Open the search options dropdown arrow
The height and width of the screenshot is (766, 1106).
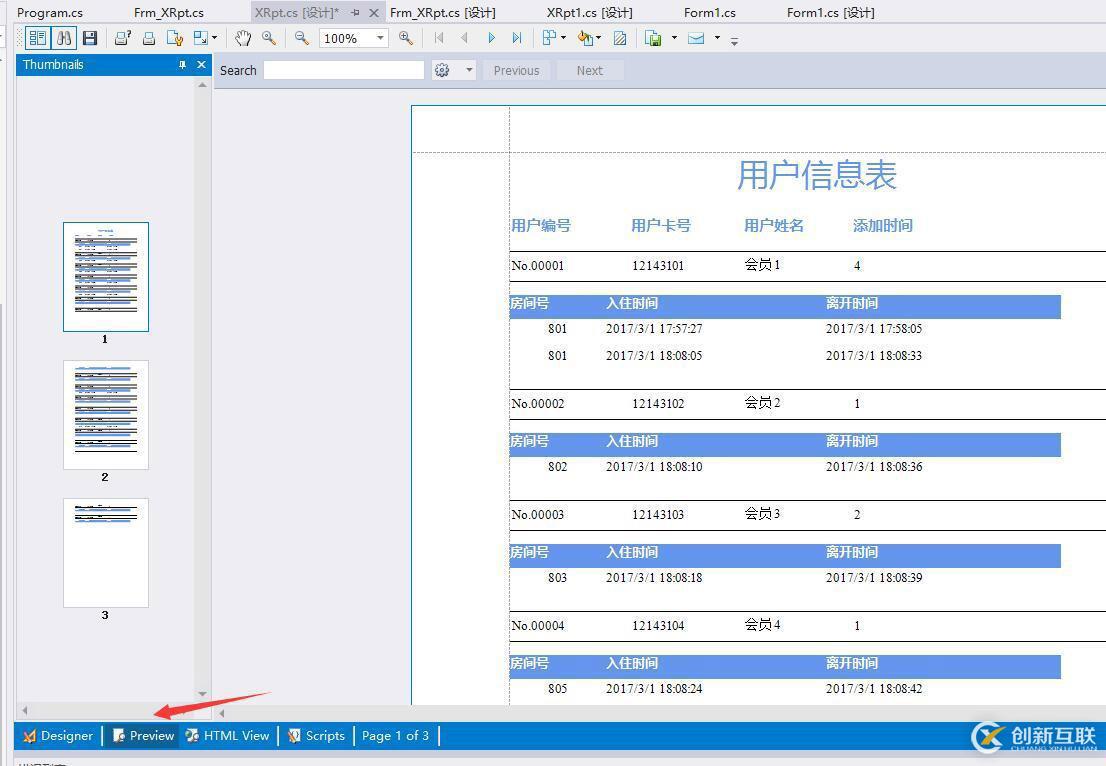tap(469, 71)
